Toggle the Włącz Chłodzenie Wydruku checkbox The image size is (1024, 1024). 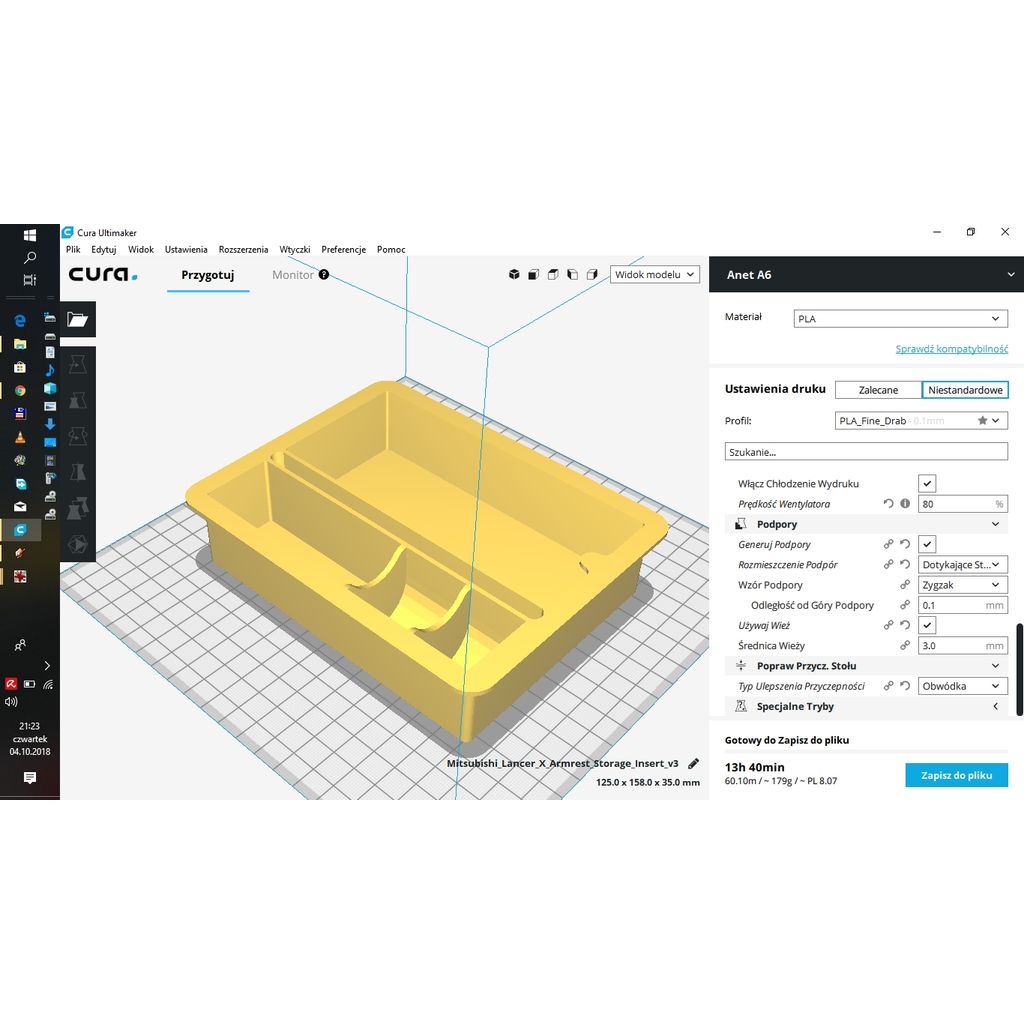(927, 483)
